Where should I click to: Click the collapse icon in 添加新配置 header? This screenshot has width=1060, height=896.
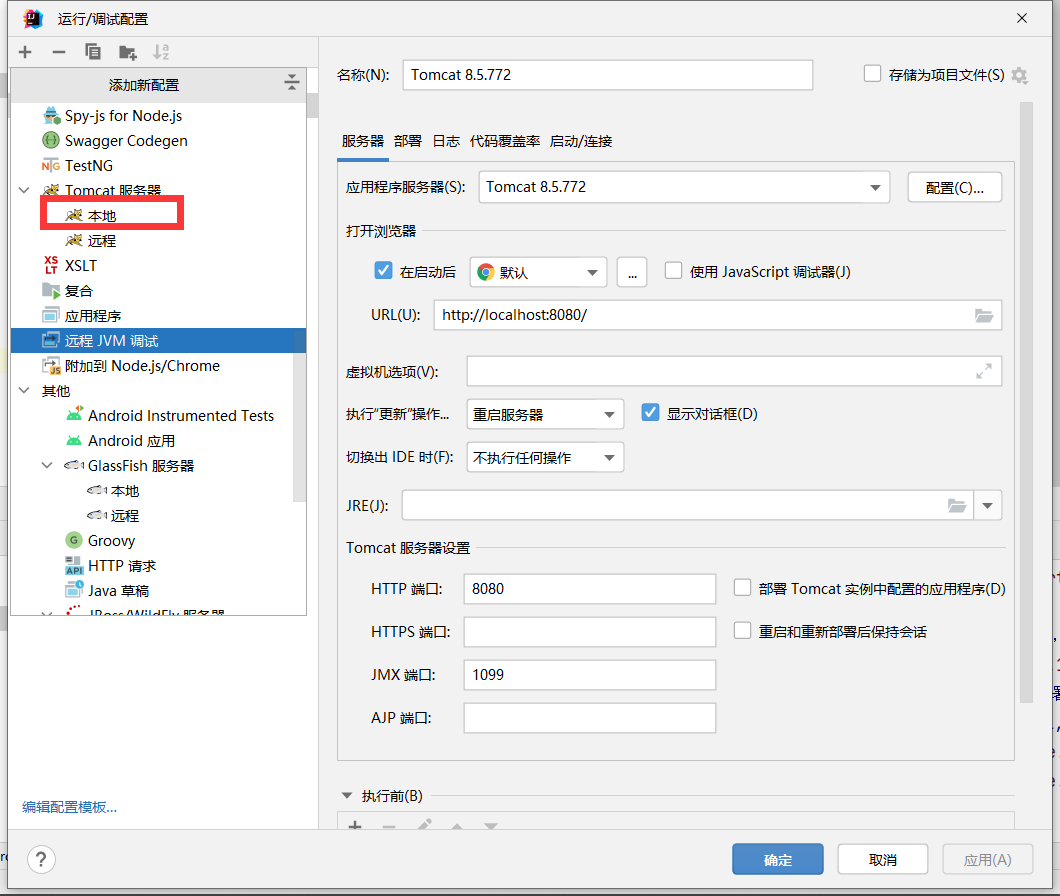tap(291, 83)
